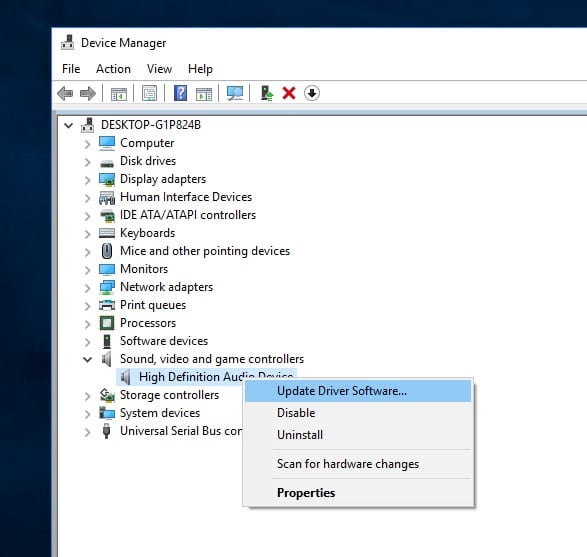Collapse Sound, video and game controllers
This screenshot has width=587, height=557.
coord(87,360)
